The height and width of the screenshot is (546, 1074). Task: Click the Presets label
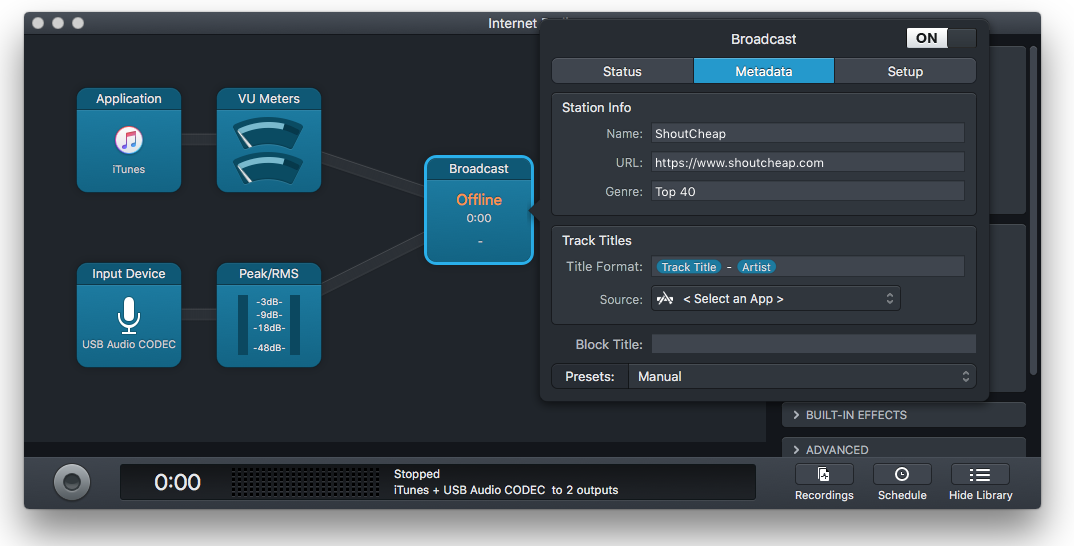point(590,377)
